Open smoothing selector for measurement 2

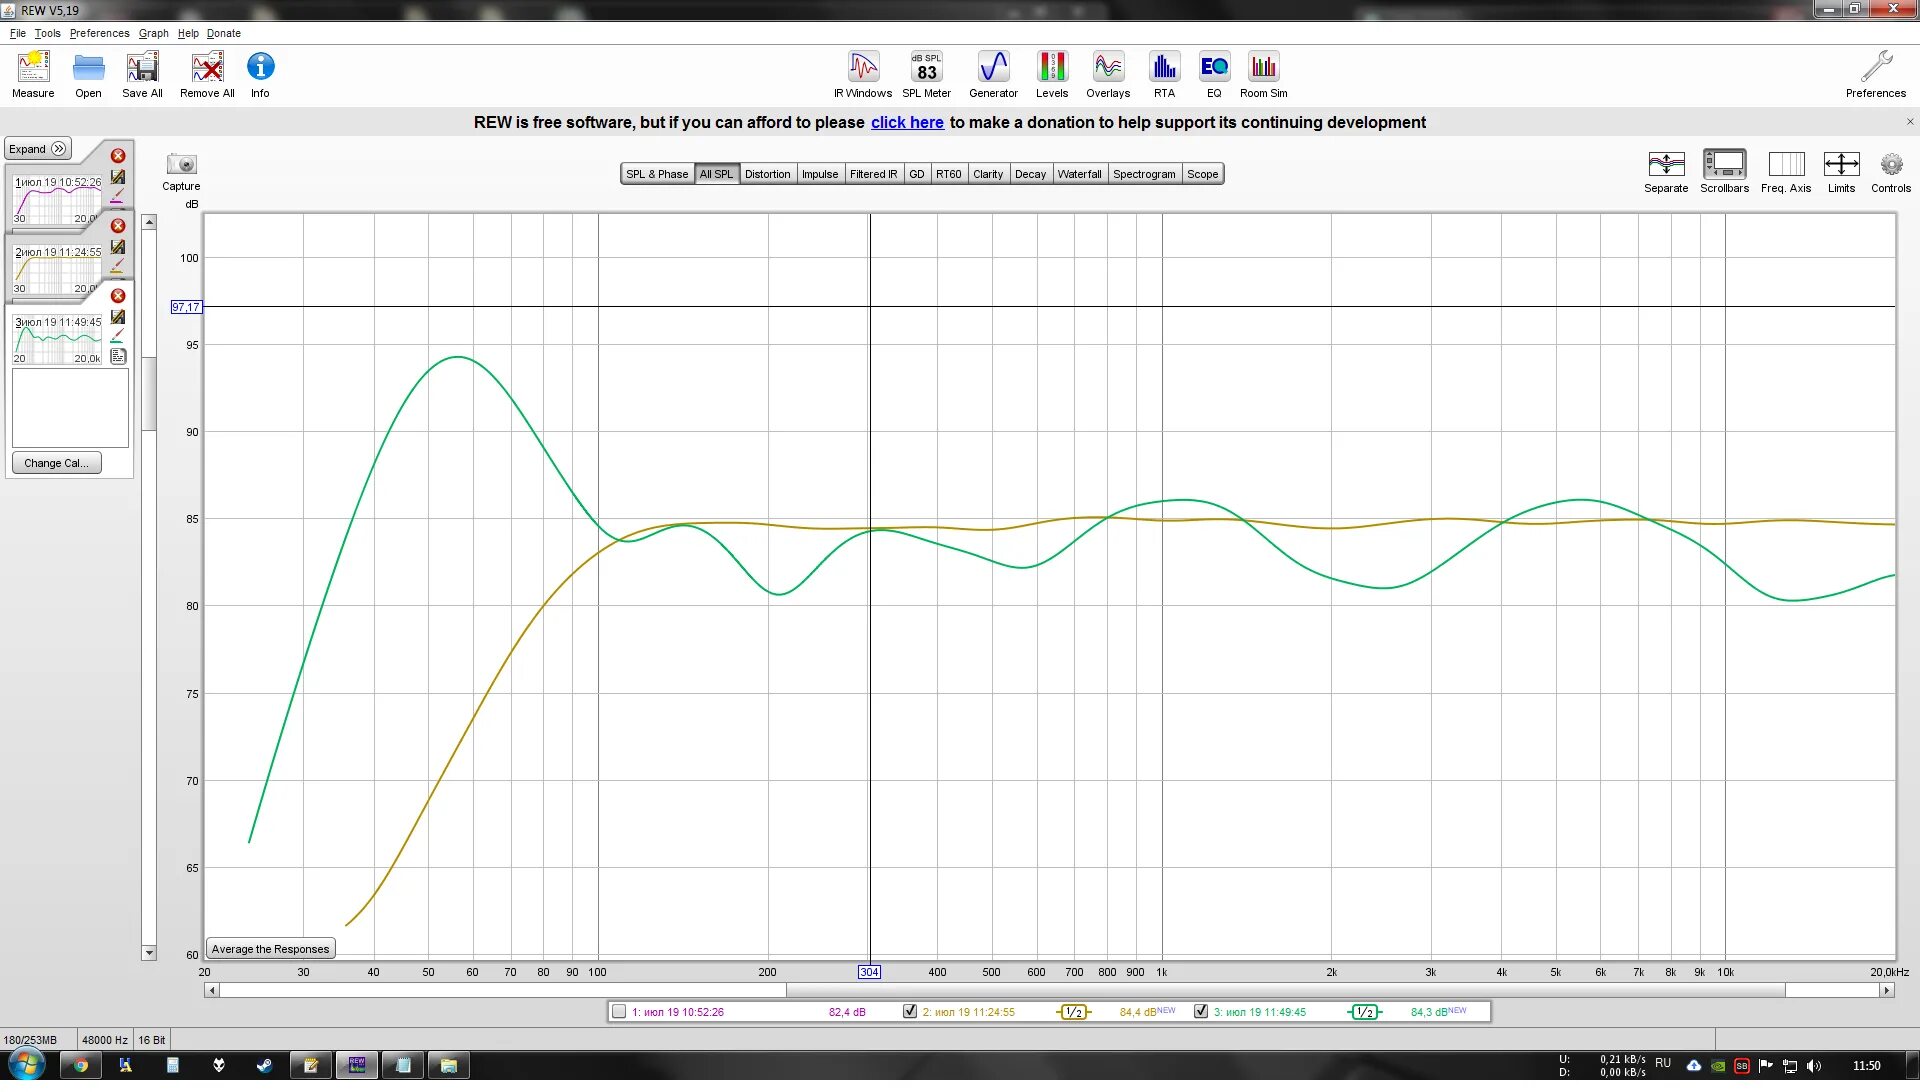tap(1073, 1012)
